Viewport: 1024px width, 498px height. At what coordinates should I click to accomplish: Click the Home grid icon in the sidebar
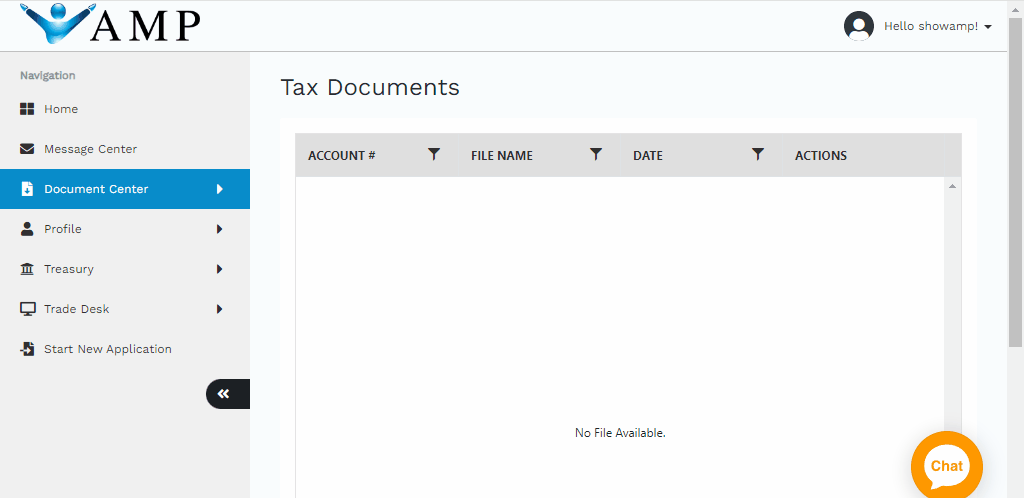27,109
